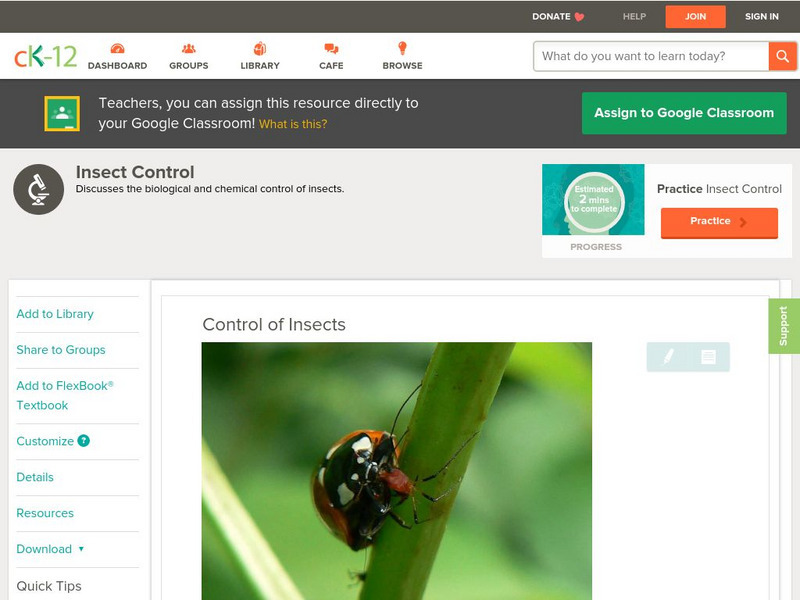Click the DONATE menu item
The image size is (800, 600).
(x=553, y=16)
